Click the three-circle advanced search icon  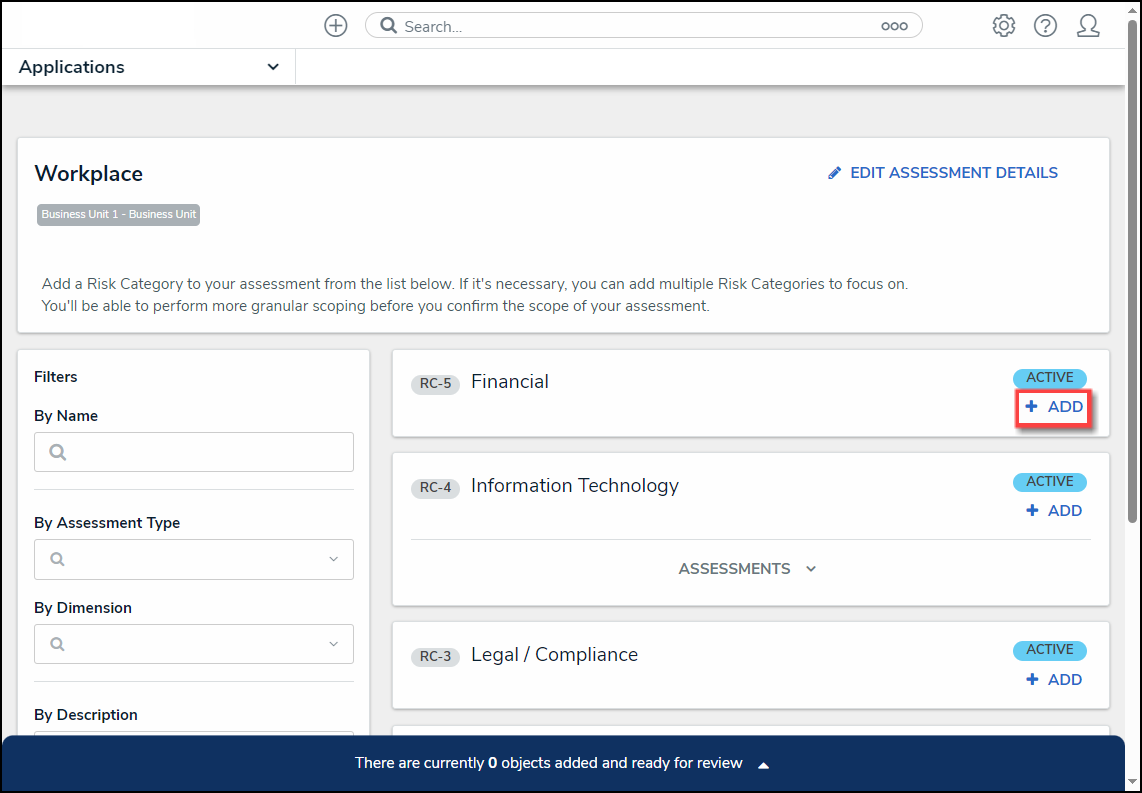pos(894,26)
